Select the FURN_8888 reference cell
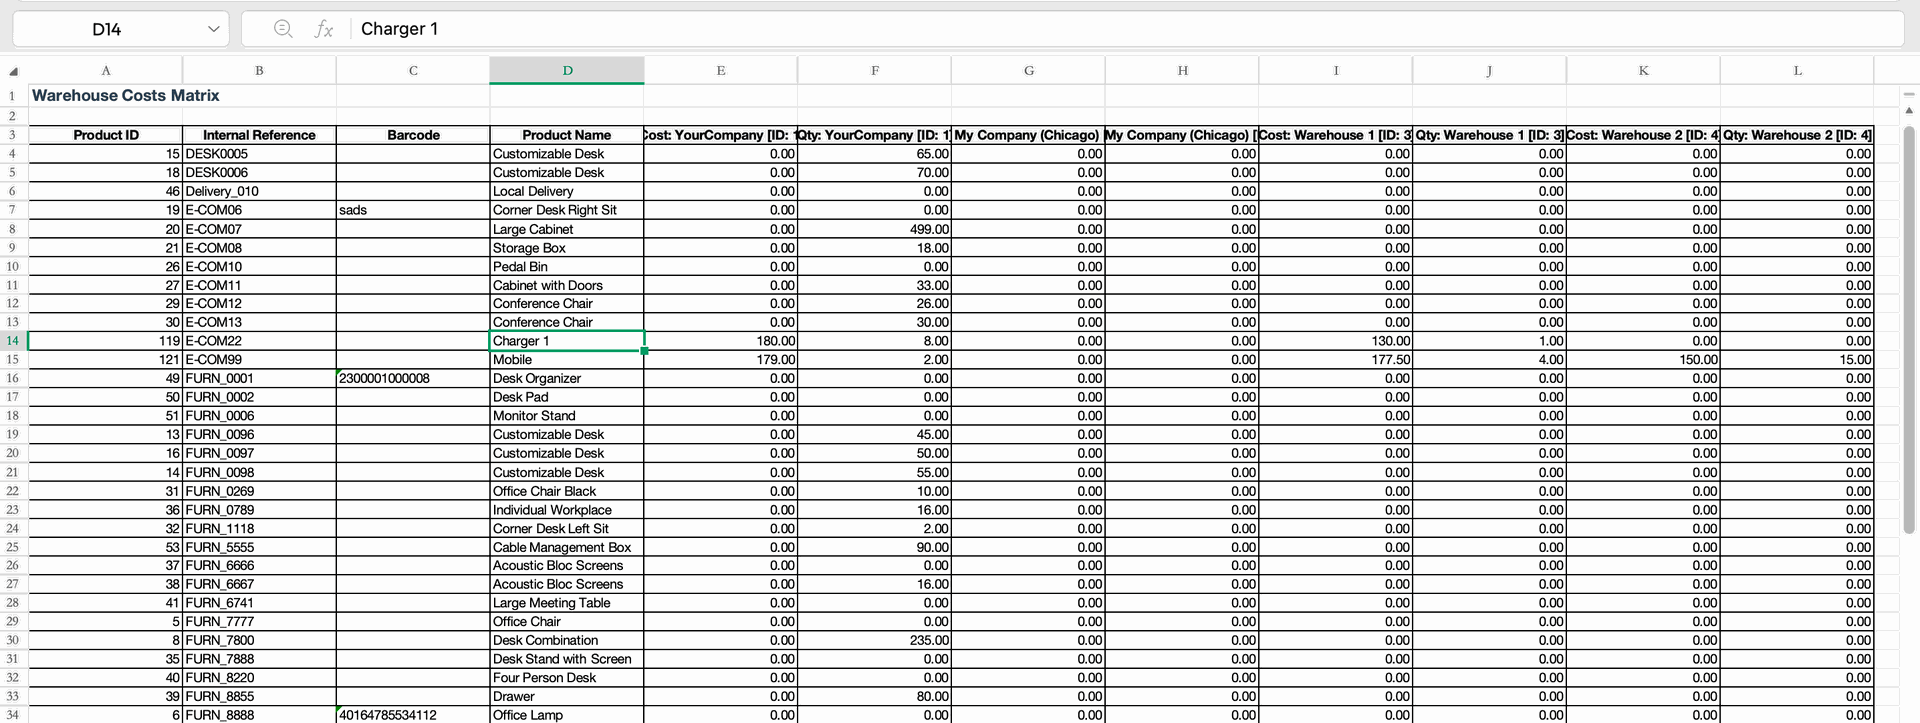This screenshot has height=723, width=1920. 259,715
